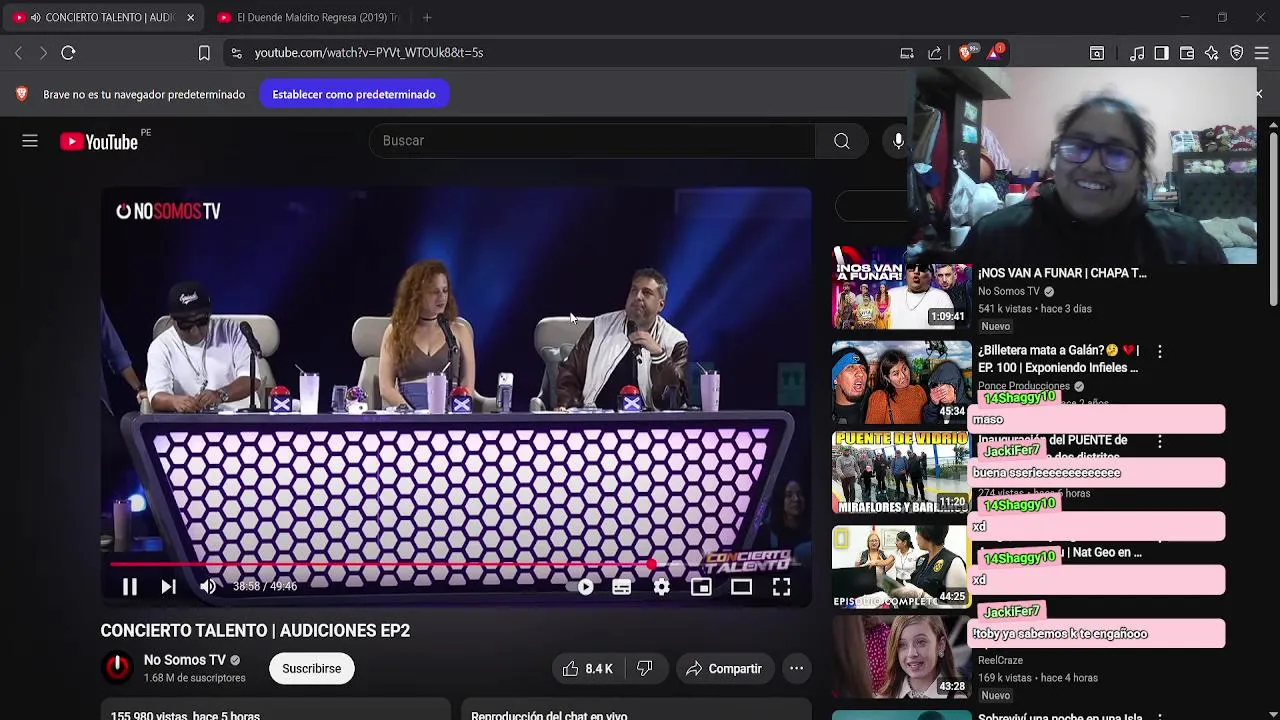The image size is (1280, 720).
Task: Enter fullscreen mode
Action: 781,587
